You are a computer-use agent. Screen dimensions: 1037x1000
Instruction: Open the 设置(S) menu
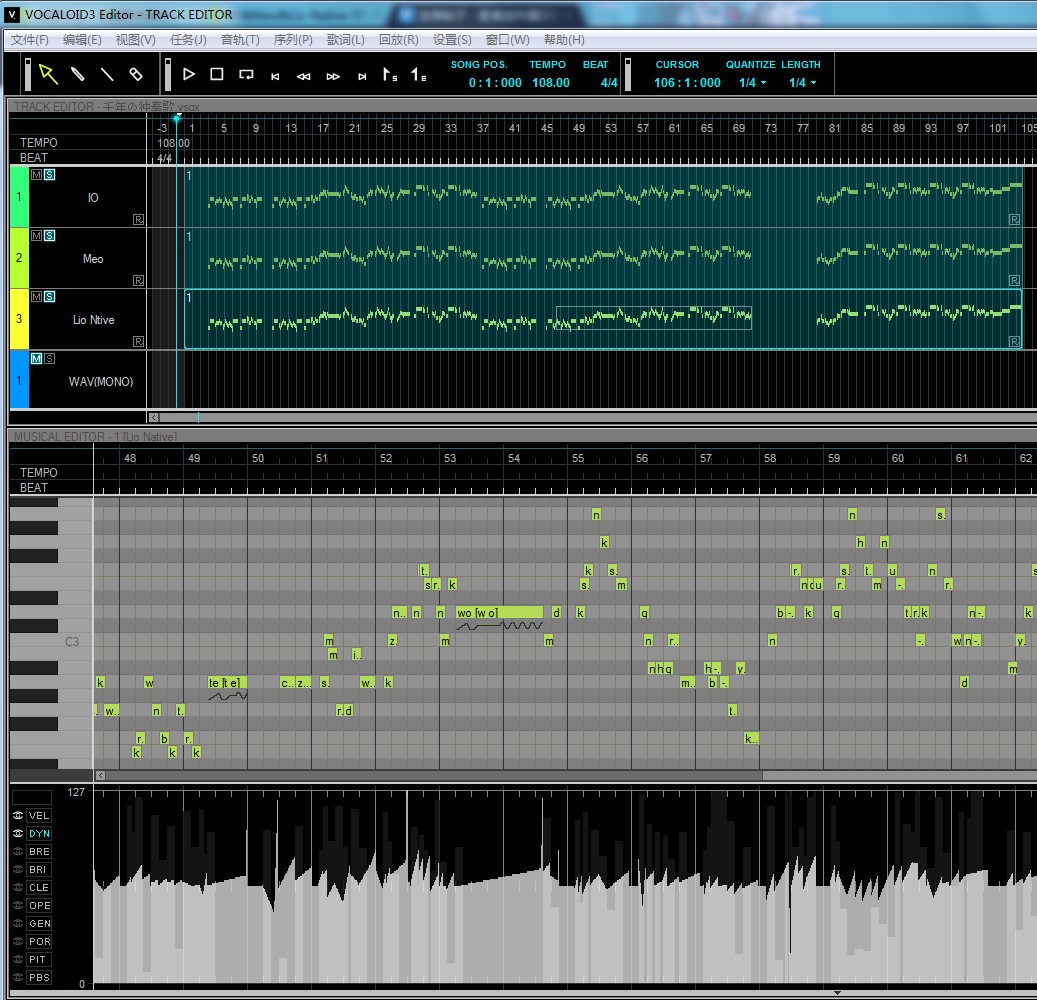(x=452, y=40)
